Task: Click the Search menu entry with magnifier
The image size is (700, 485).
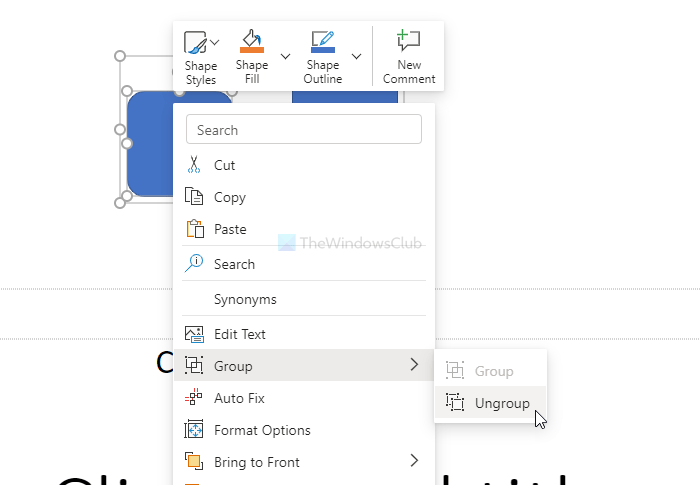Action: [234, 264]
